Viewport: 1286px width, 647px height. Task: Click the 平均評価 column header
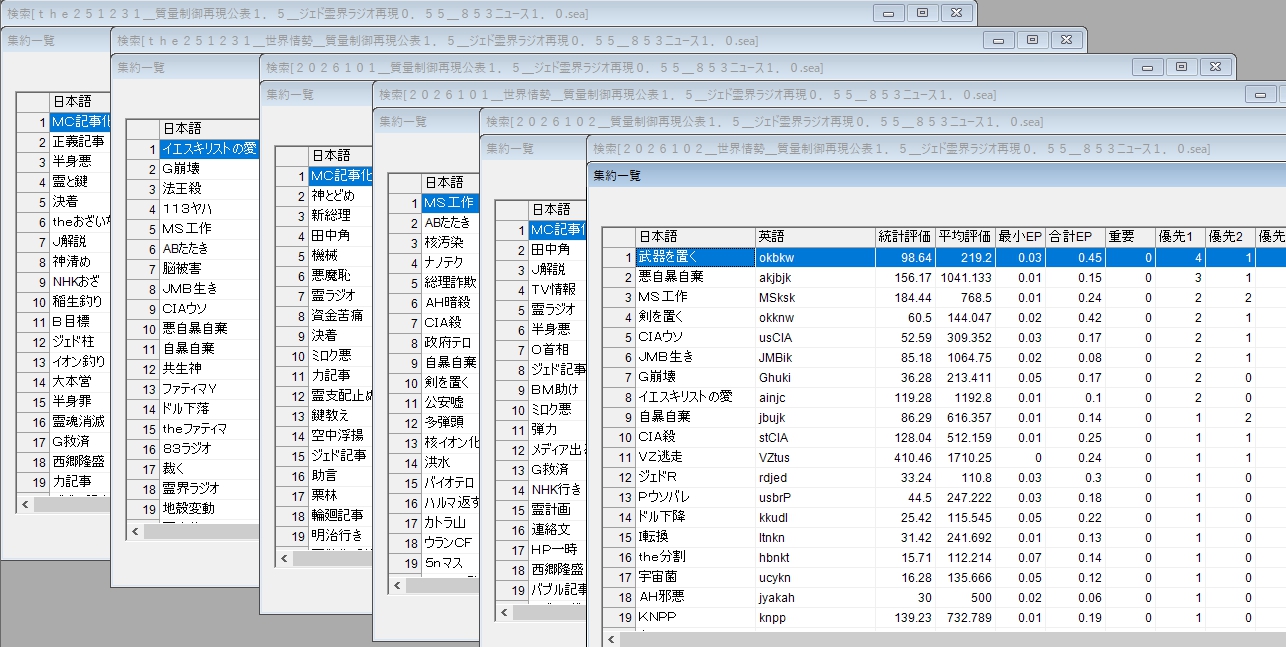click(x=964, y=237)
